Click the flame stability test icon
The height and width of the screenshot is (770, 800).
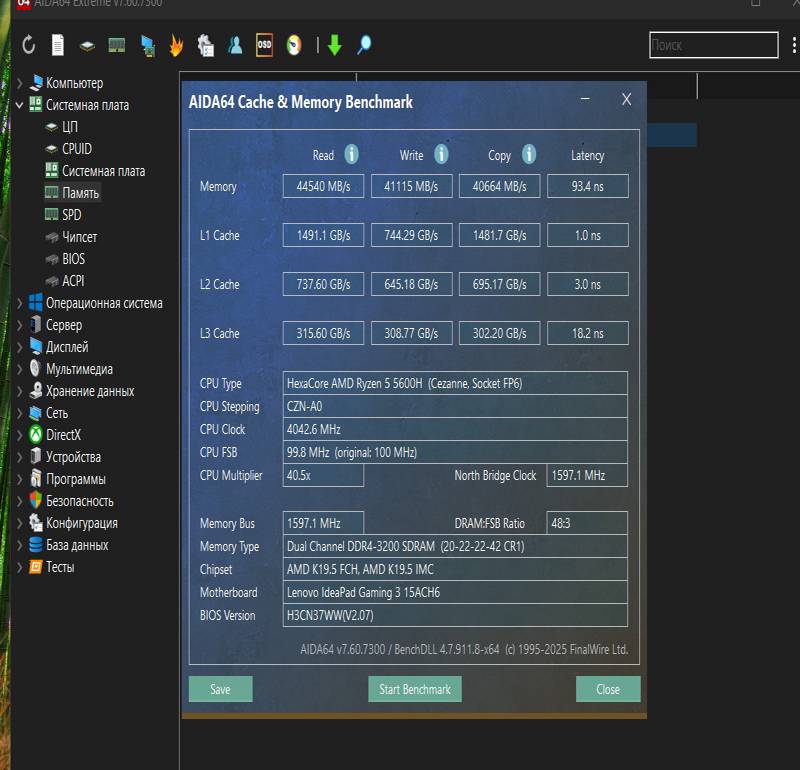tap(176, 45)
